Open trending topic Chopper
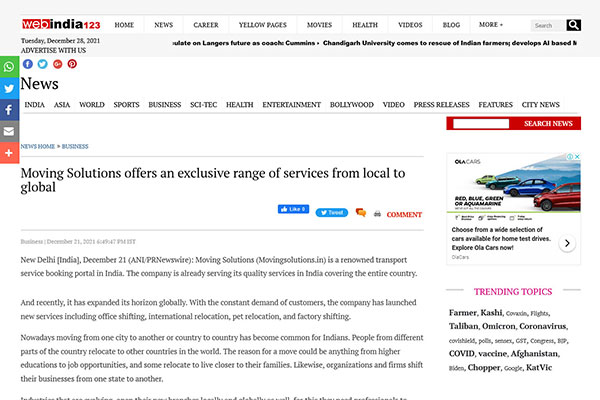Image resolution: width=600 pixels, height=400 pixels. (484, 367)
